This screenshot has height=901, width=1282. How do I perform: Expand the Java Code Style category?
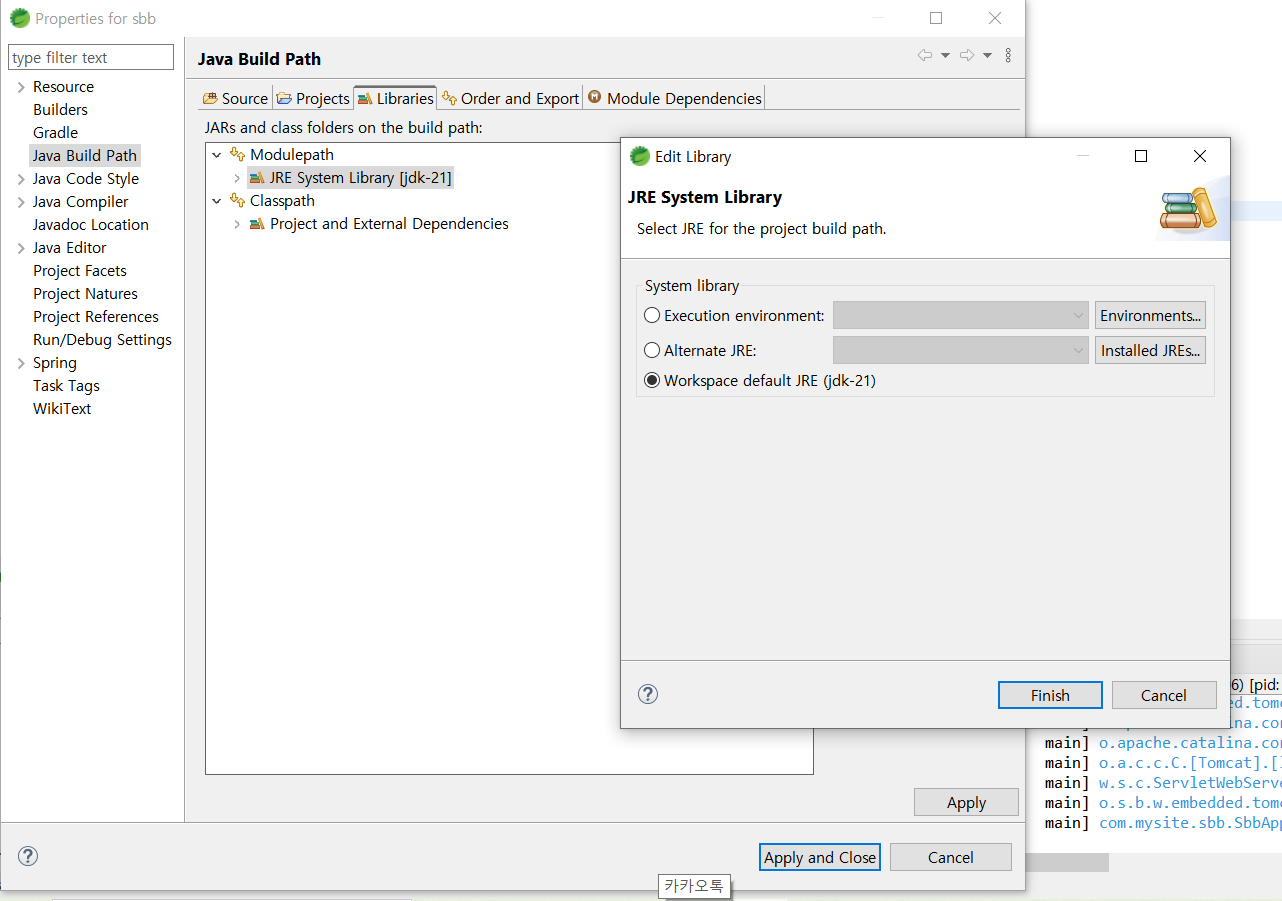[x=21, y=179]
